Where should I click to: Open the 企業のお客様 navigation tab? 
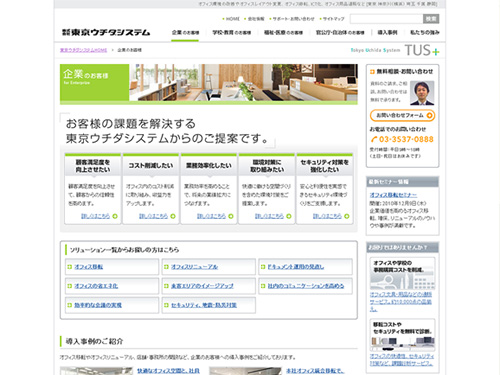[185, 32]
